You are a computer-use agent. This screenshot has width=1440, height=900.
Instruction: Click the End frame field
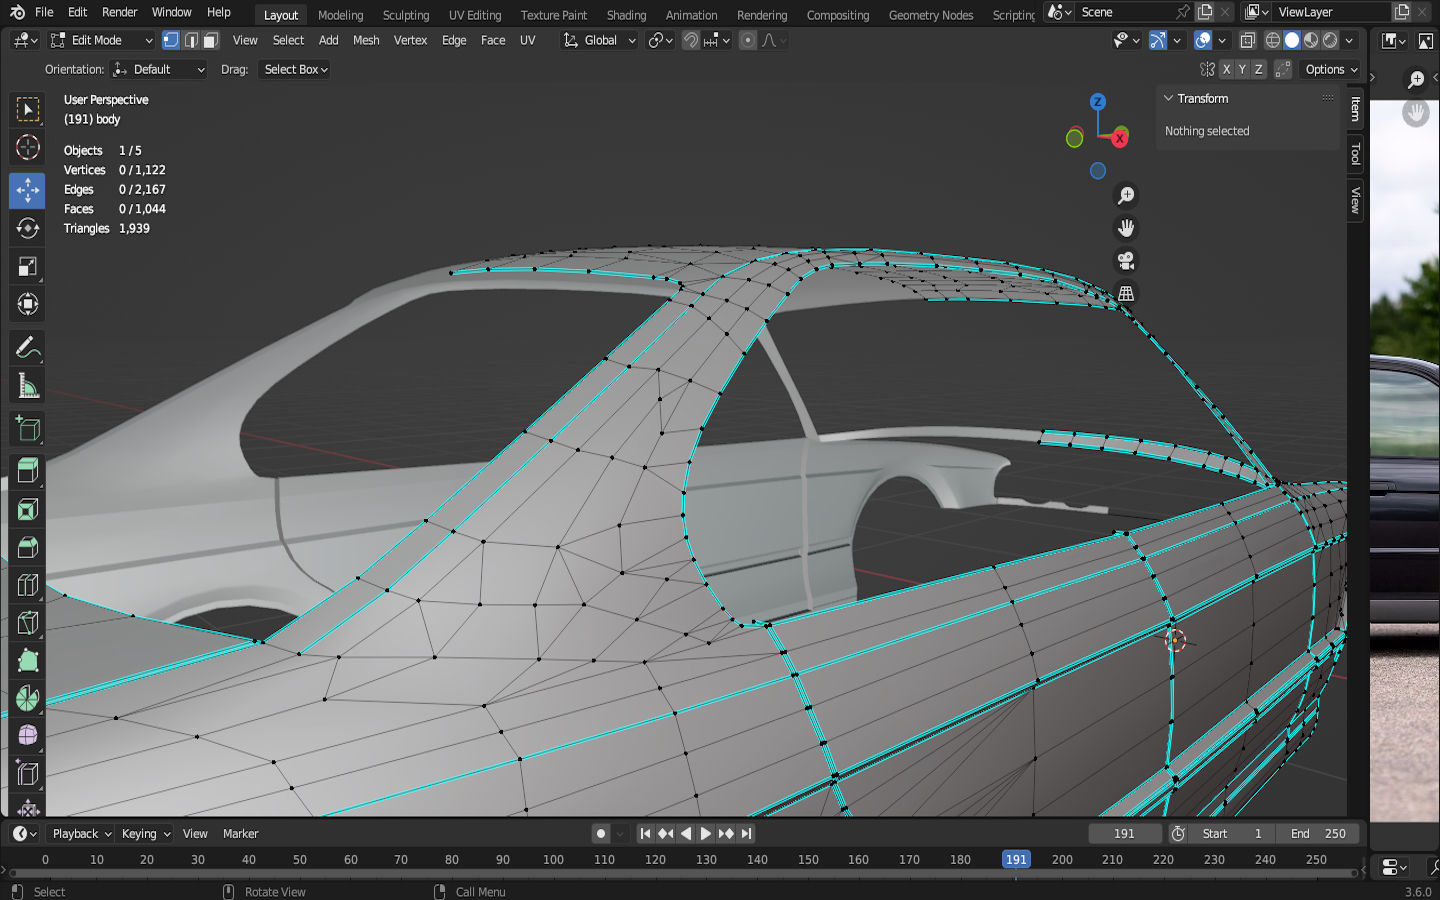(x=1317, y=834)
